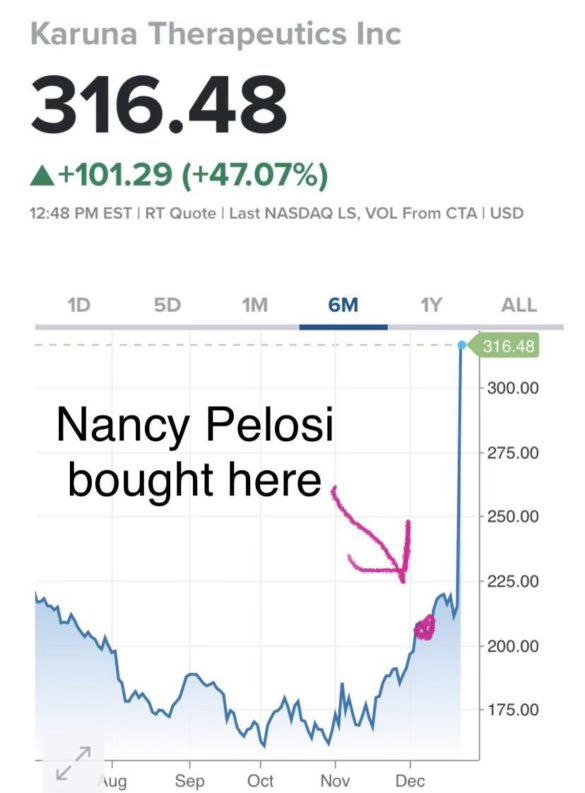Click the blue latest price dot
Viewport: 585px width, 793px height.
pyautogui.click(x=462, y=345)
